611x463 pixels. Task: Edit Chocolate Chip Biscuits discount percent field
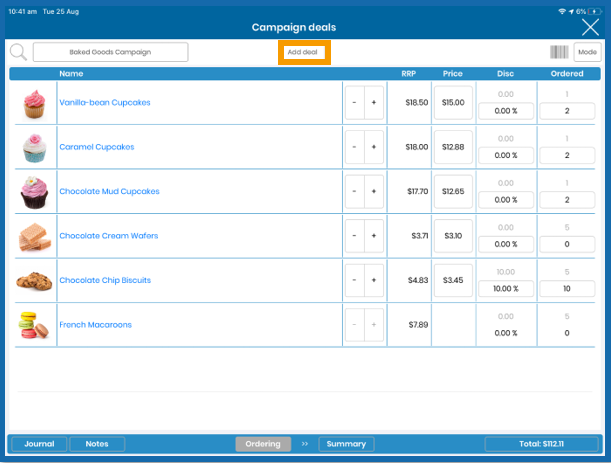point(506,289)
